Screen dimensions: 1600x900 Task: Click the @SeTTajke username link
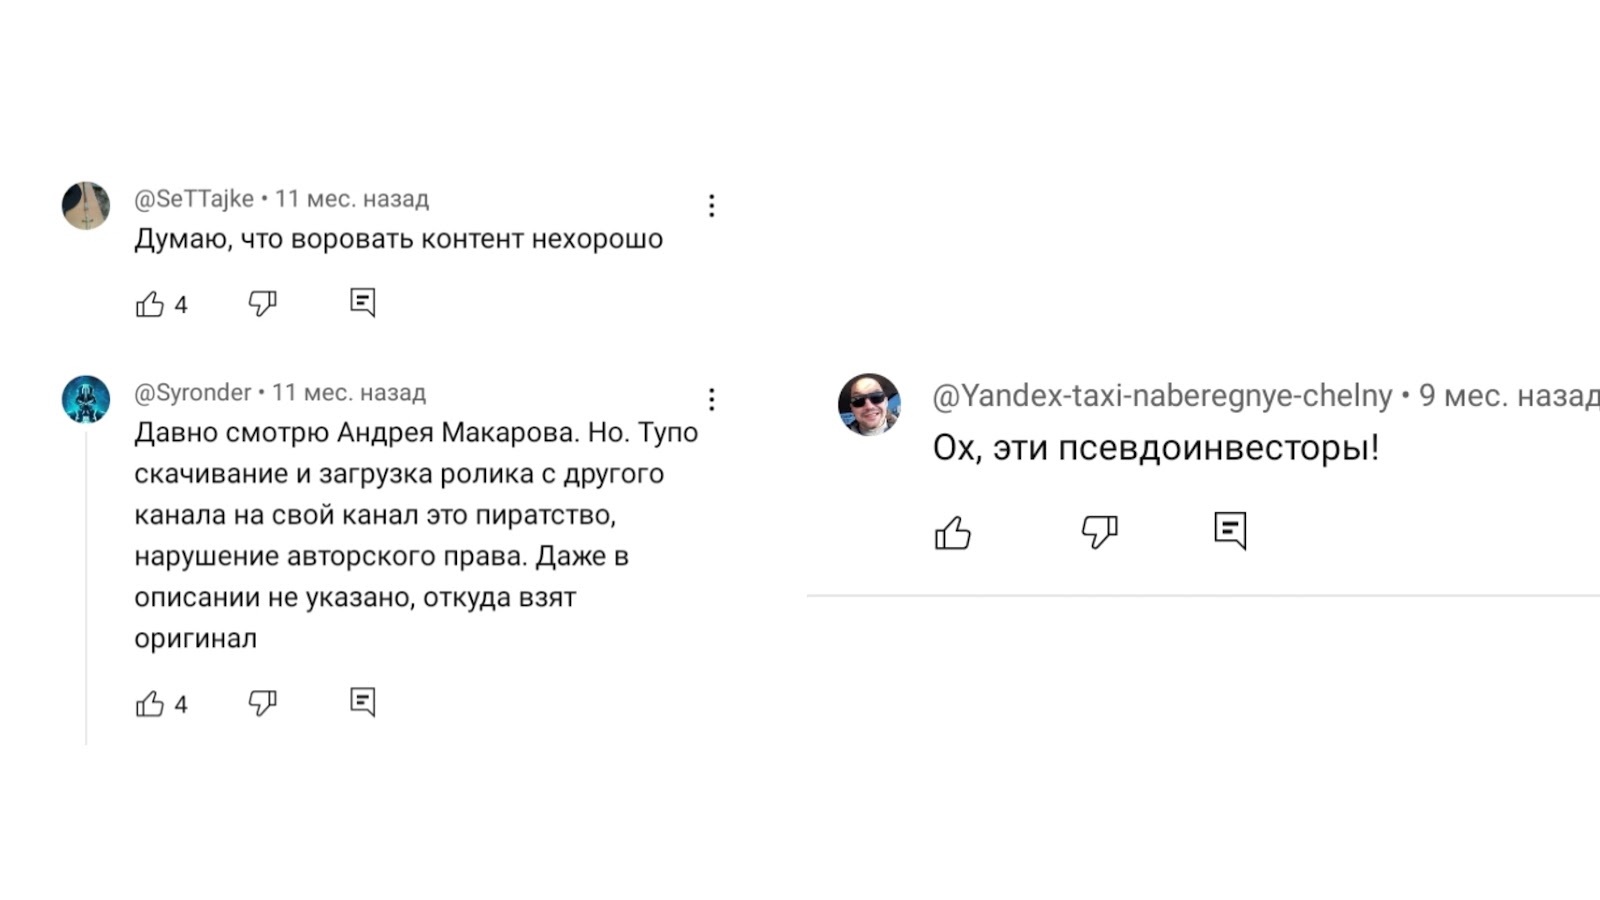pos(194,199)
